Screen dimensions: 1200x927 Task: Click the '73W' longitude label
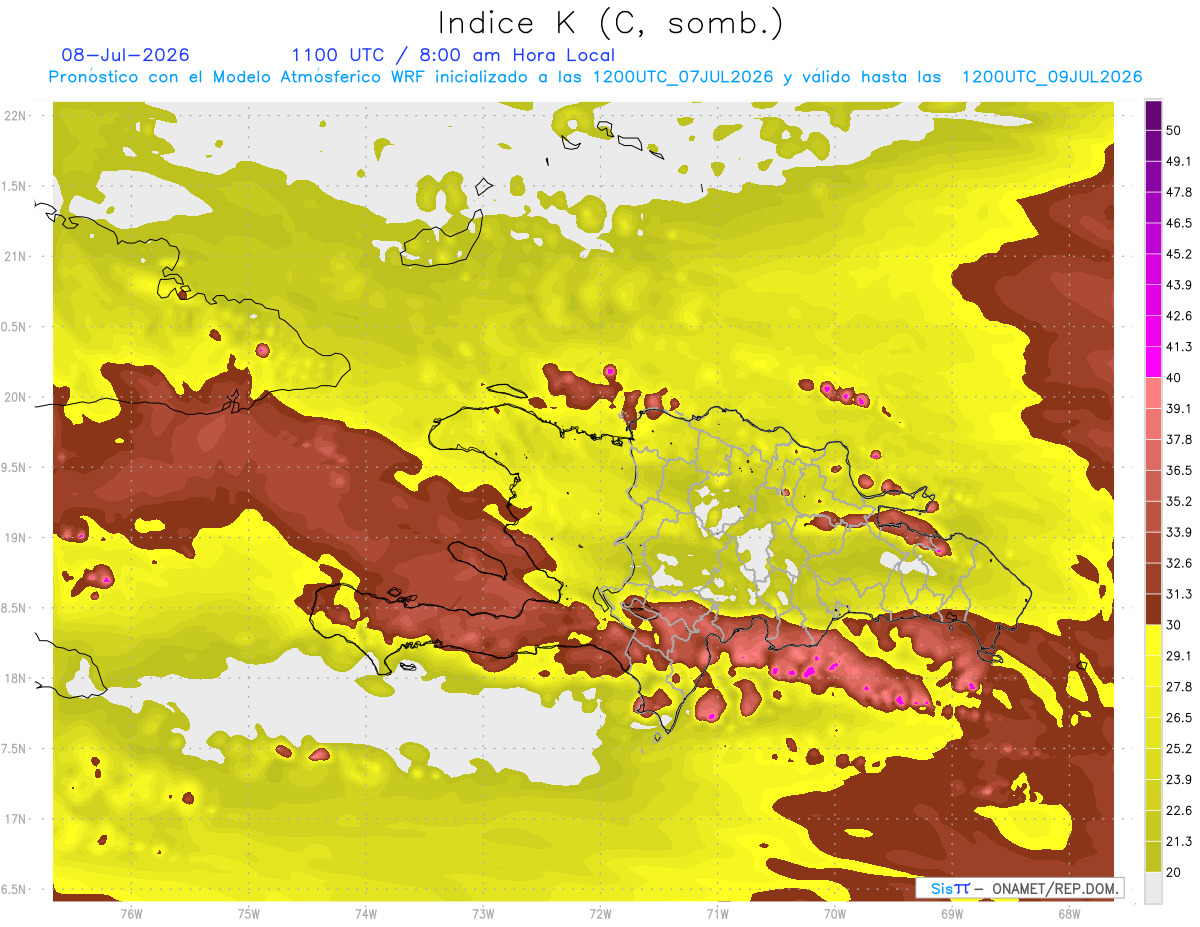483,913
